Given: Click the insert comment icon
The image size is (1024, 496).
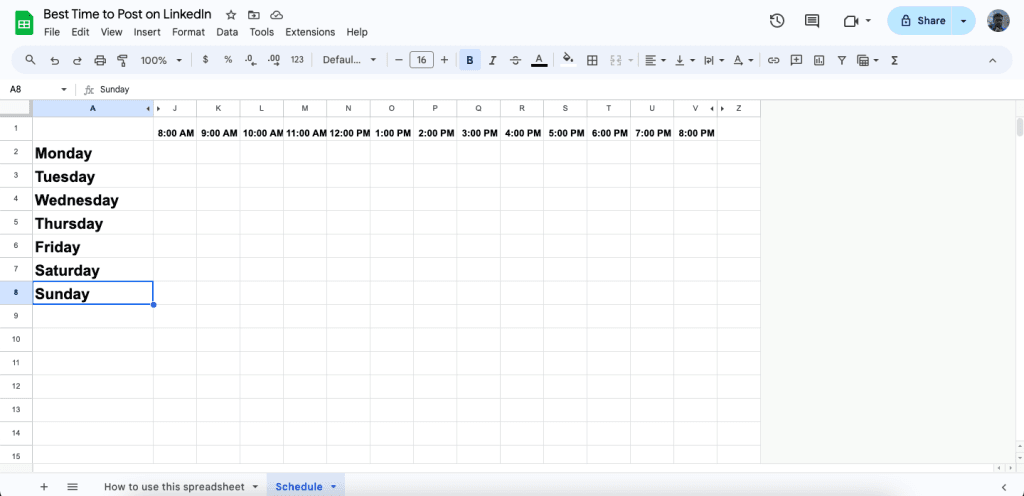Looking at the screenshot, I should coord(796,60).
